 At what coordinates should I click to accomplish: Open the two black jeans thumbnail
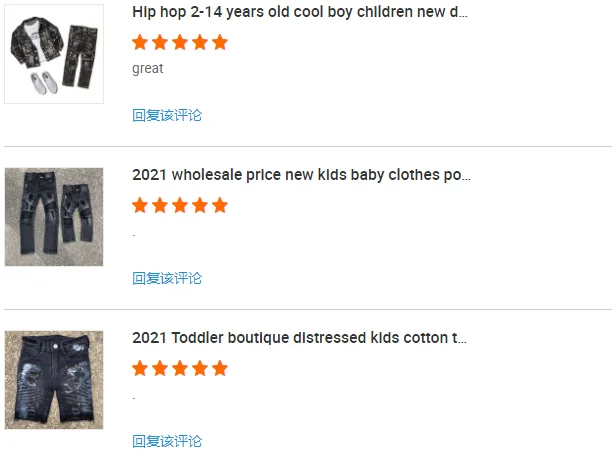coord(54,217)
